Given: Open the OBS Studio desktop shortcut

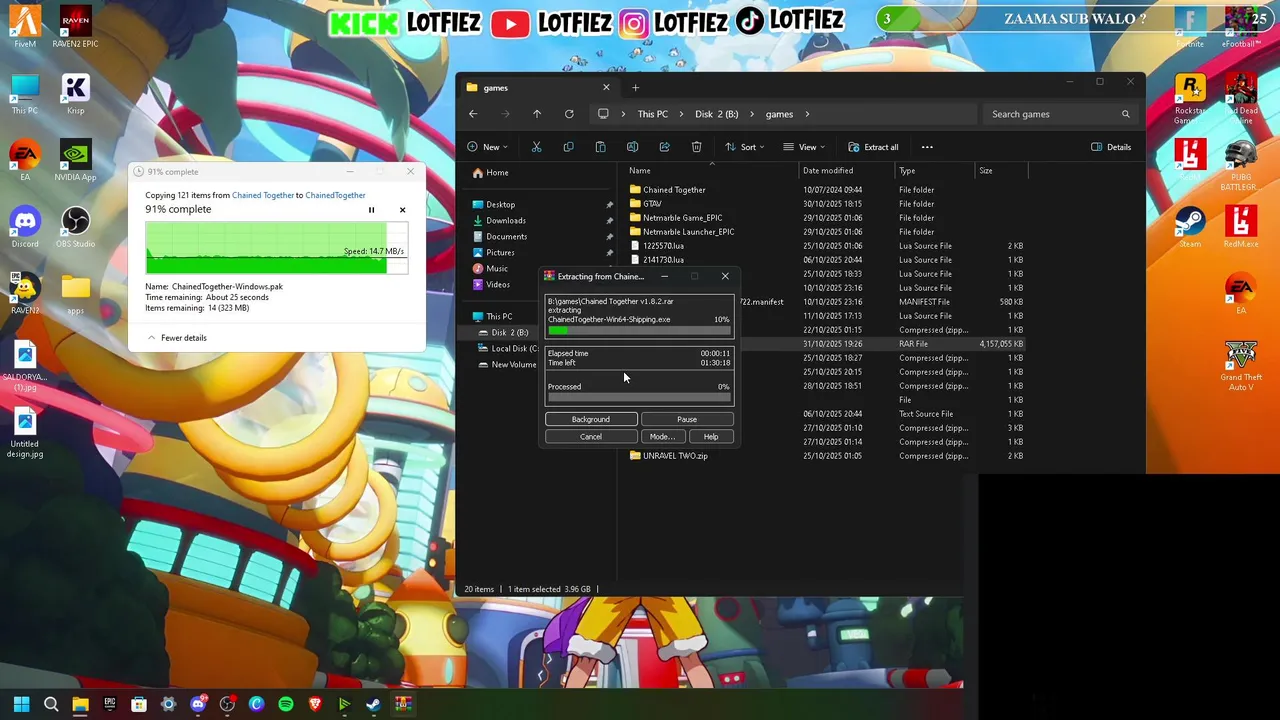Looking at the screenshot, I should [x=75, y=228].
